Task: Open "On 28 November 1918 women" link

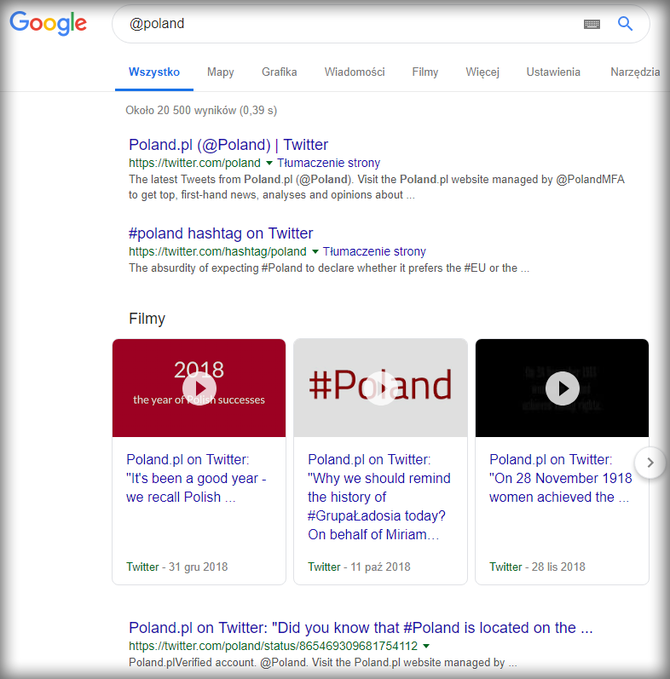Action: coord(560,478)
